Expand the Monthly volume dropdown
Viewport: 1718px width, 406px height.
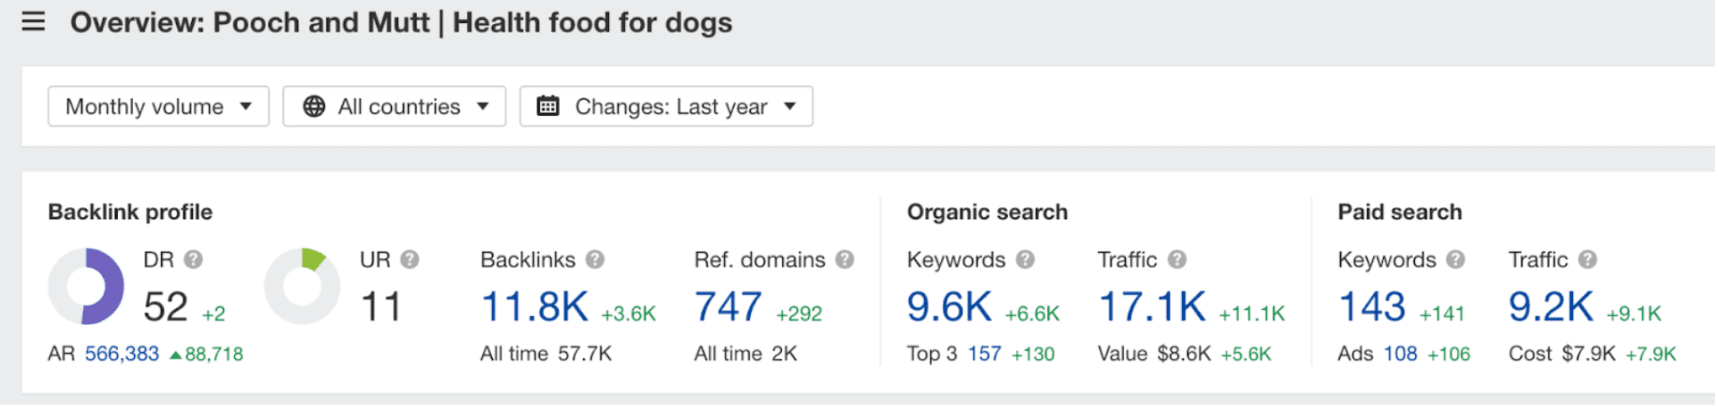click(x=158, y=106)
